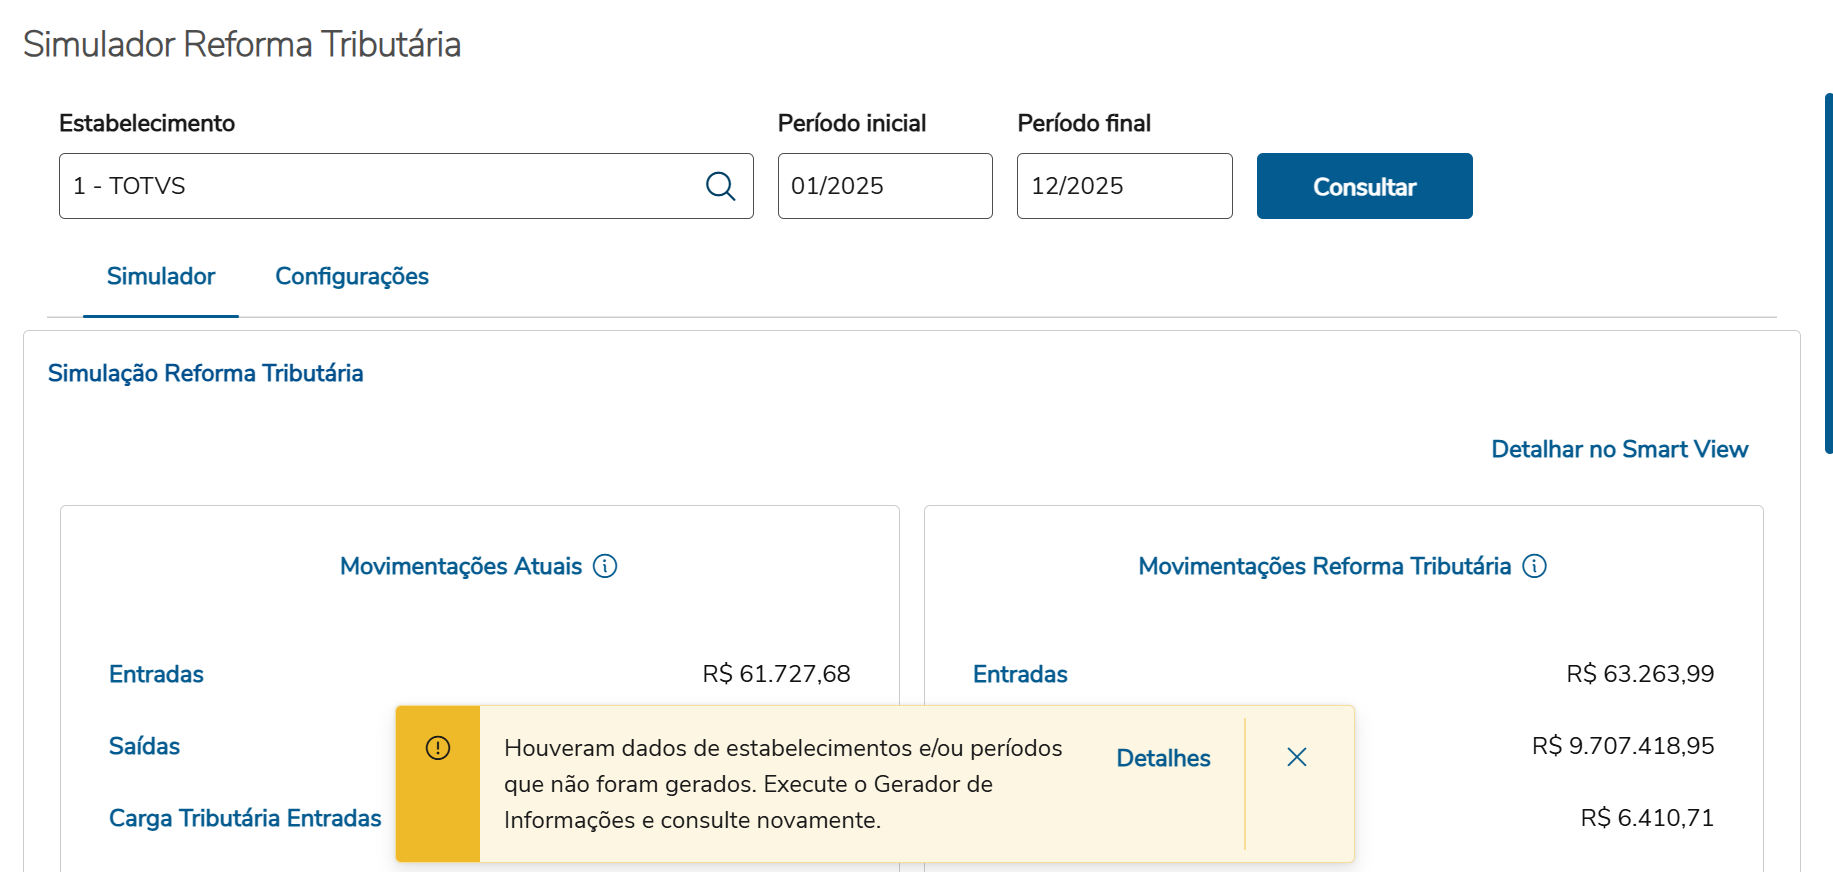
Task: Switch to the Configurações tab
Action: [x=352, y=277]
